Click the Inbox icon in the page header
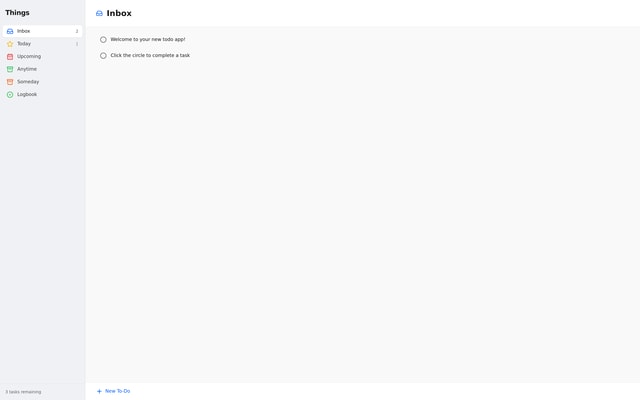This screenshot has width=640, height=400. point(99,14)
